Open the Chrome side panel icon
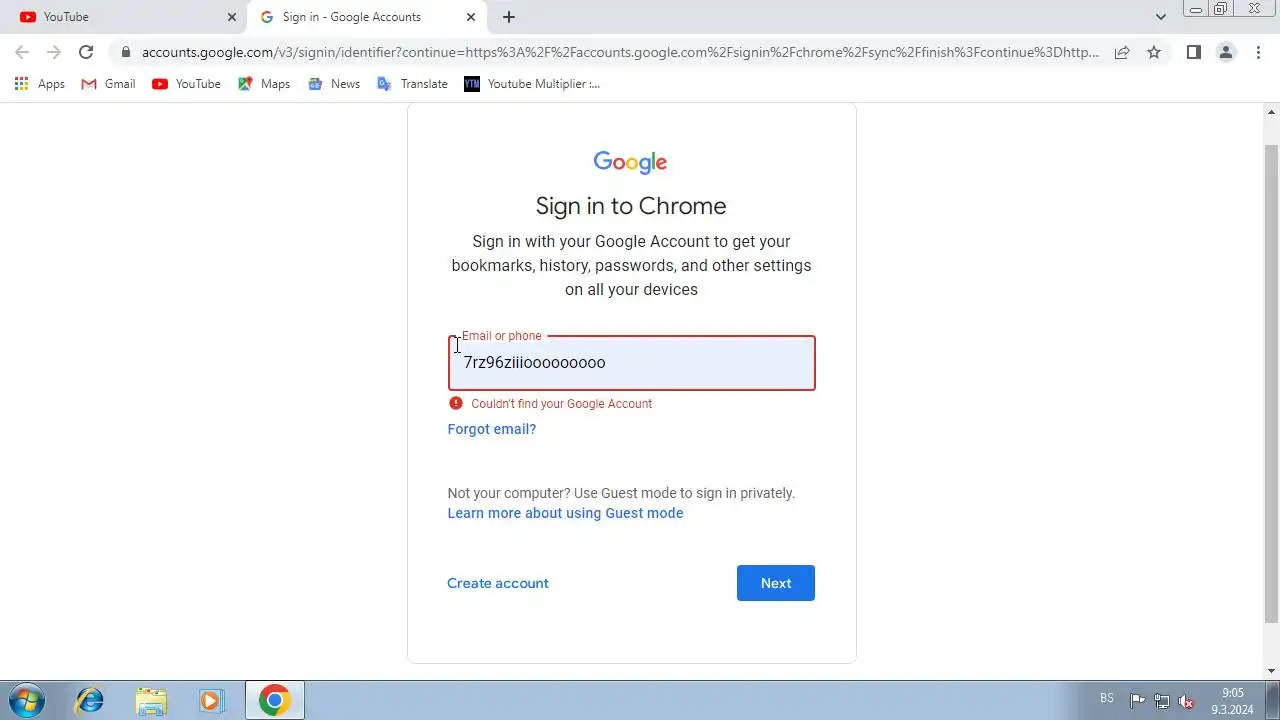 click(x=1193, y=52)
